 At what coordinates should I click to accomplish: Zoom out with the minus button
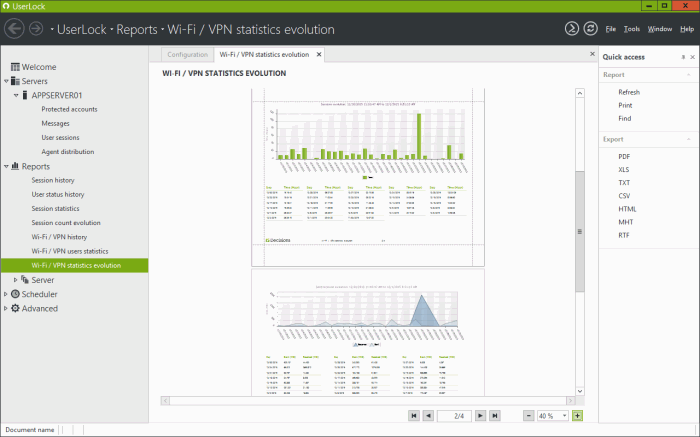click(x=529, y=416)
